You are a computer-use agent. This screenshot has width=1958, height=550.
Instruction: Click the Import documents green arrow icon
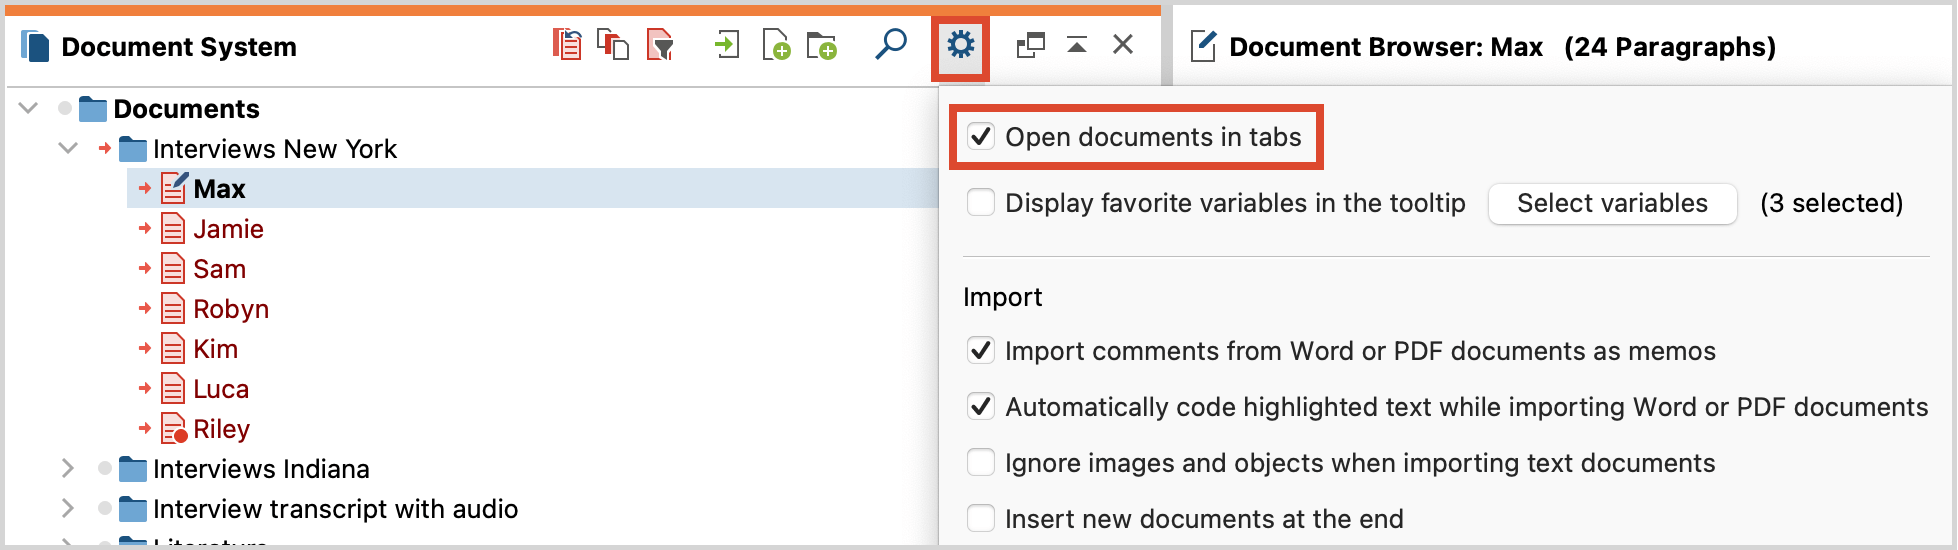tap(727, 45)
